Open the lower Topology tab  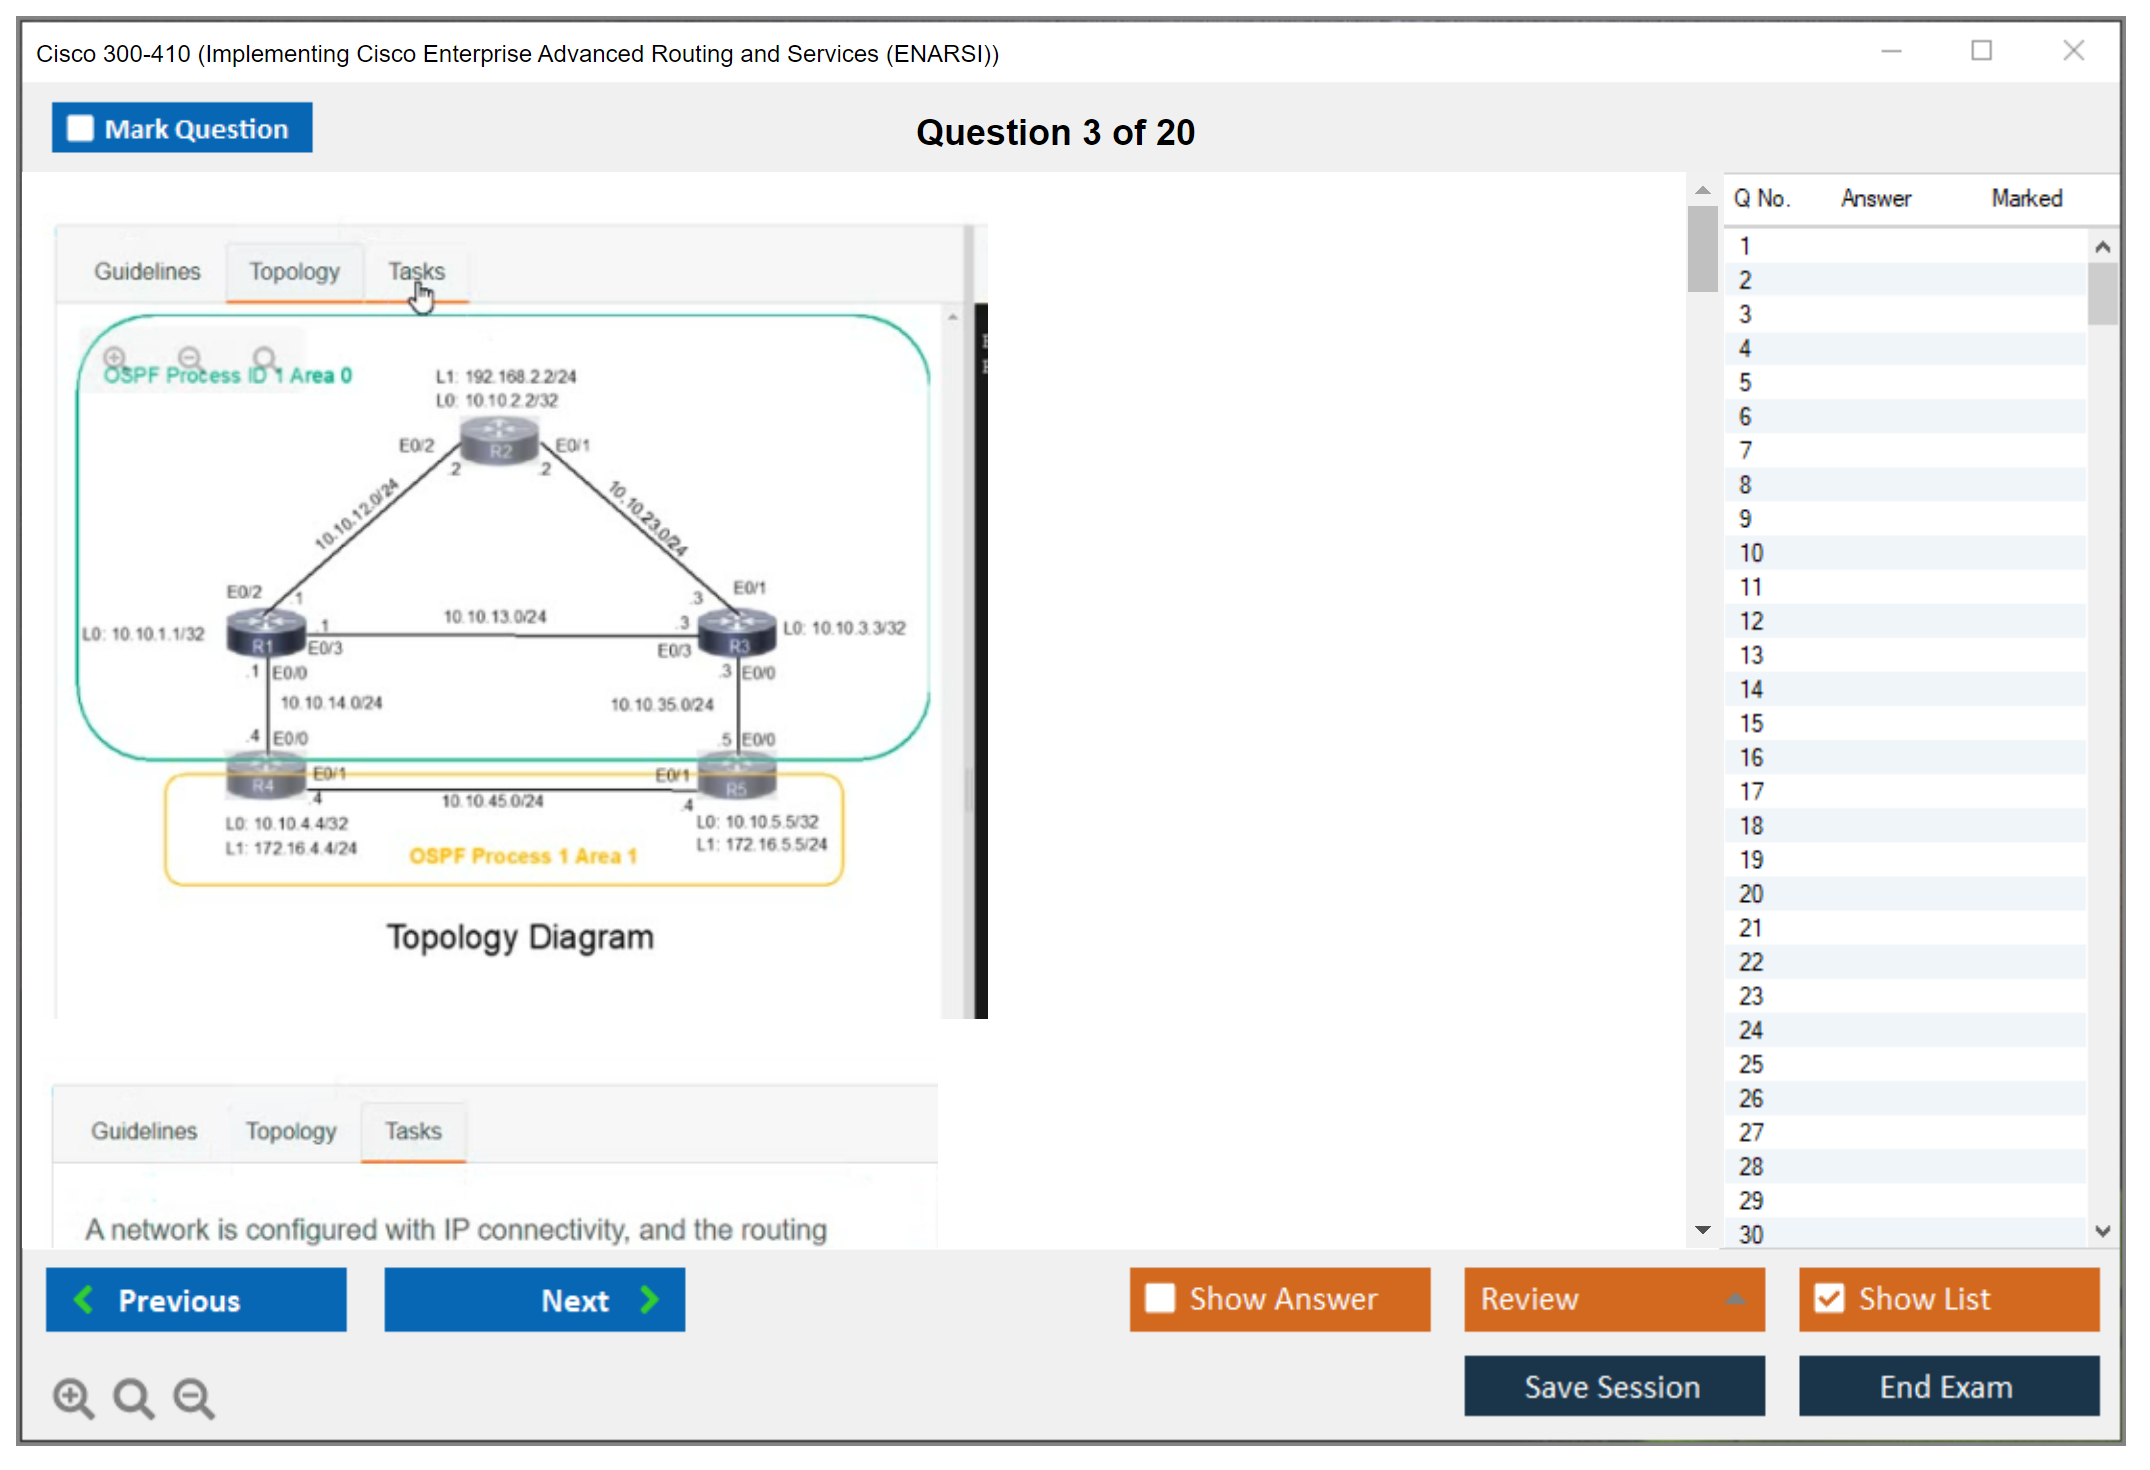[291, 1131]
